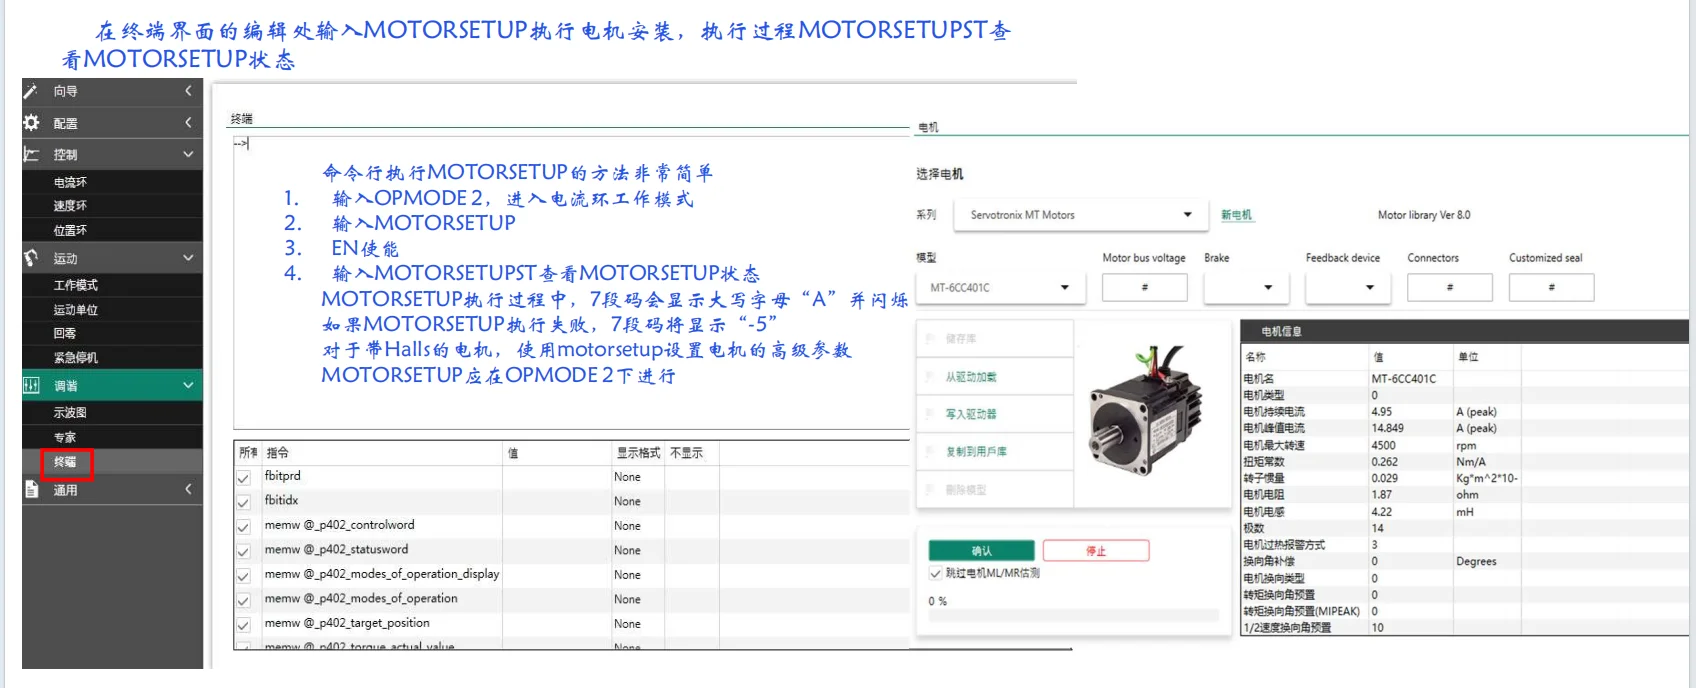Click the 极数 value 14

point(1377,528)
